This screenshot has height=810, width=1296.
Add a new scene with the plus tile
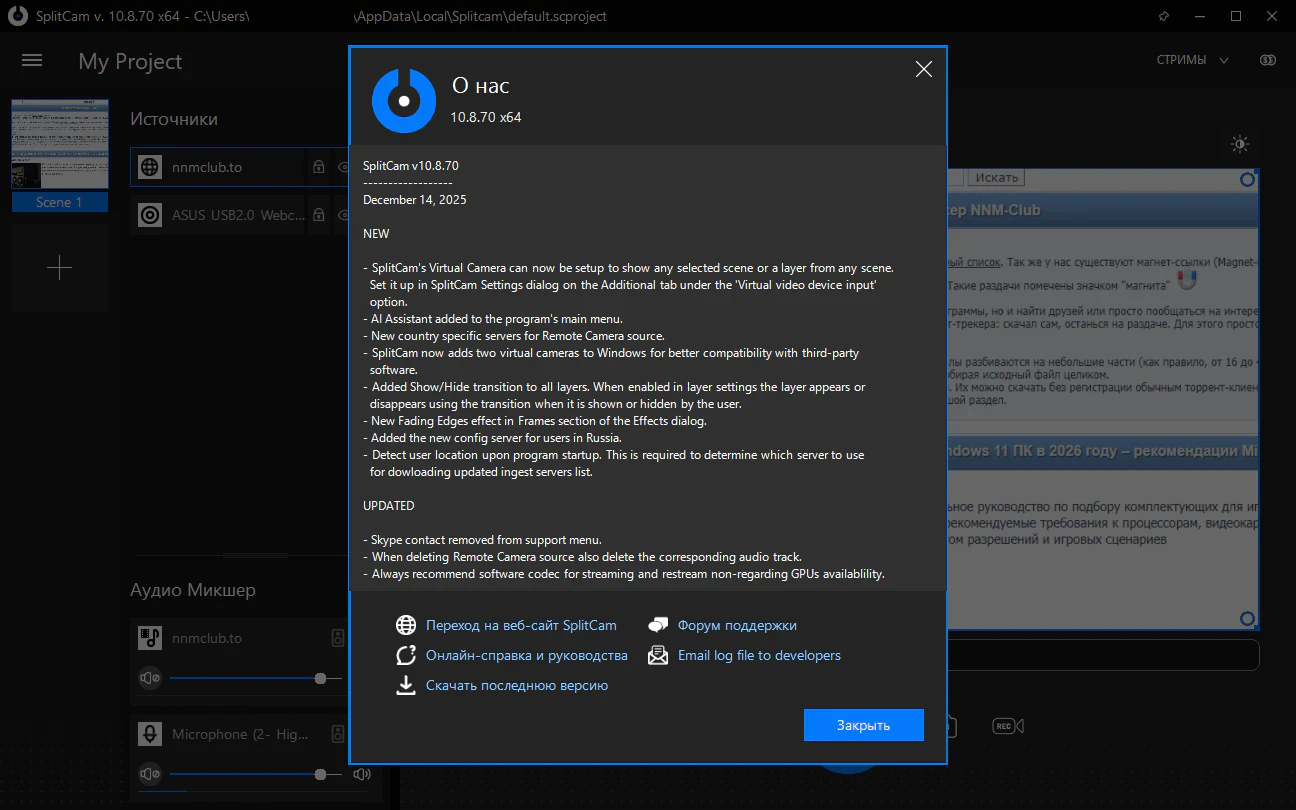click(x=59, y=268)
